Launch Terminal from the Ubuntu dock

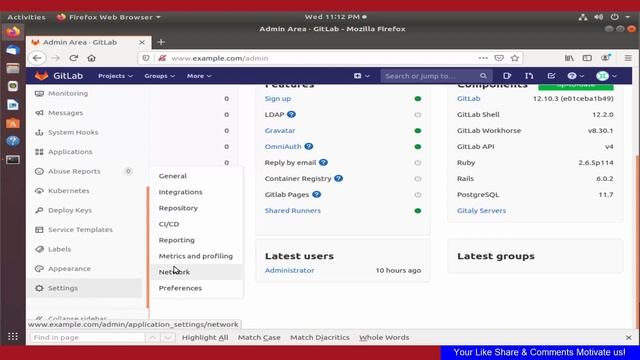tap(13, 160)
